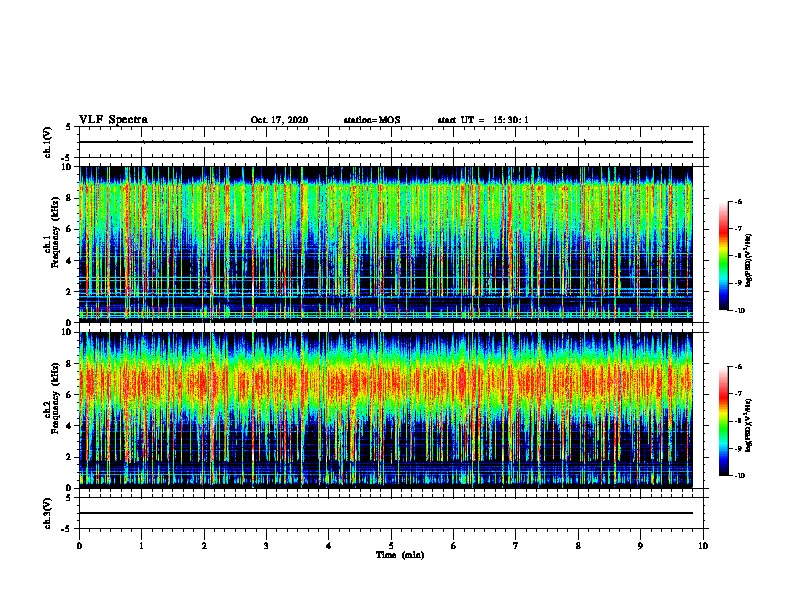Click the 'Time (min)' axis label

click(400, 555)
